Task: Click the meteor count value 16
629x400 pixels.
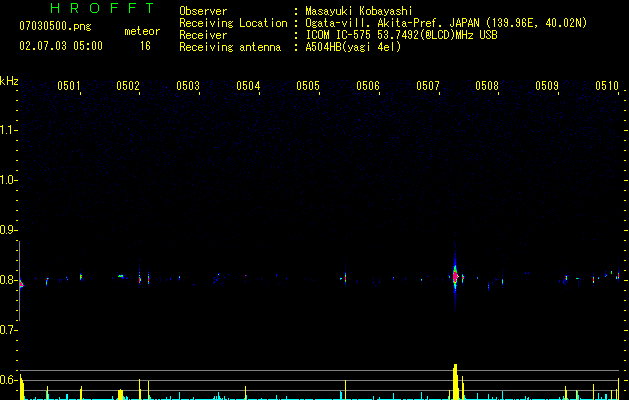Action: (x=145, y=46)
